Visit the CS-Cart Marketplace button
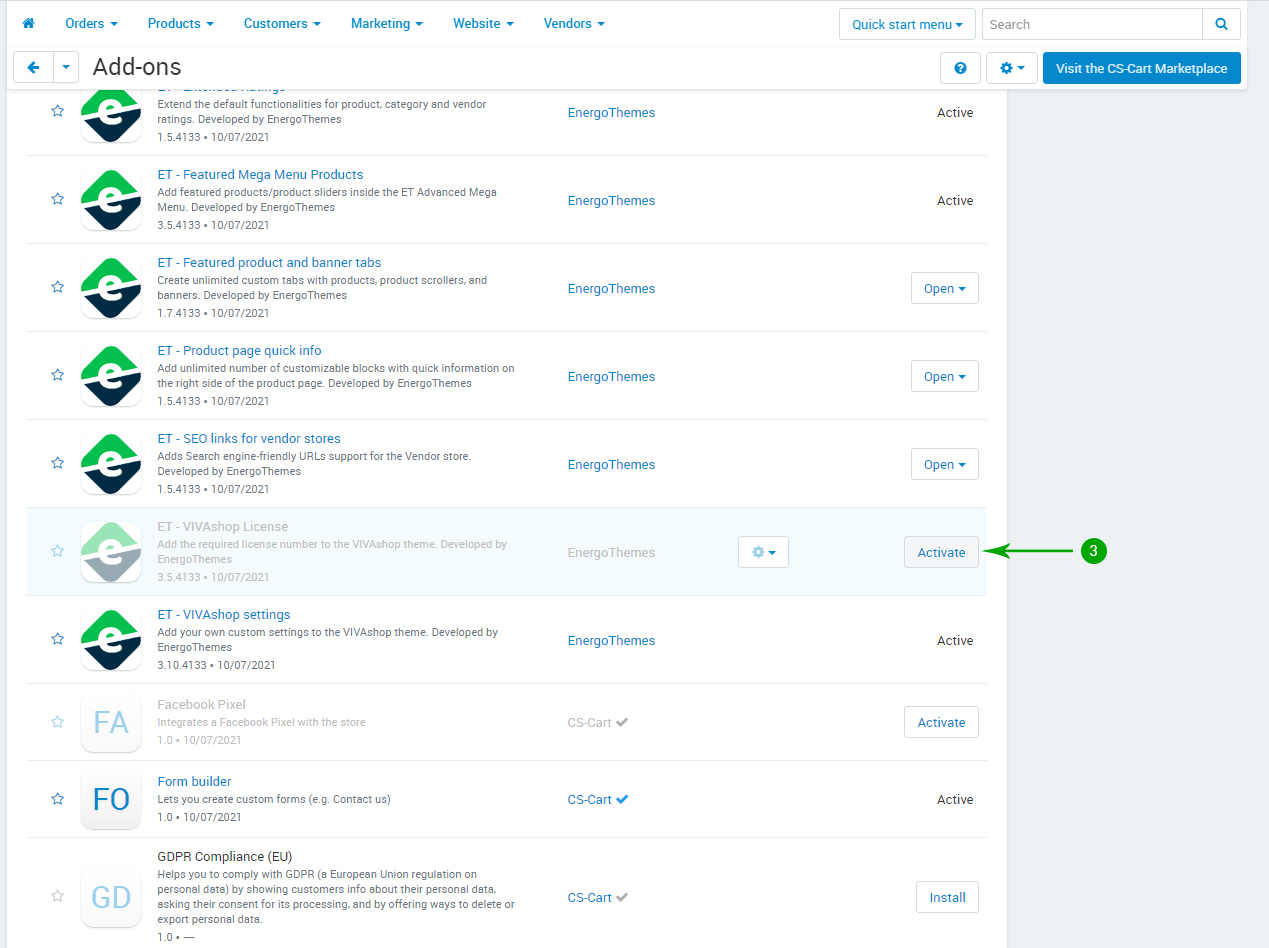Viewport: 1269px width, 948px height. (1141, 68)
